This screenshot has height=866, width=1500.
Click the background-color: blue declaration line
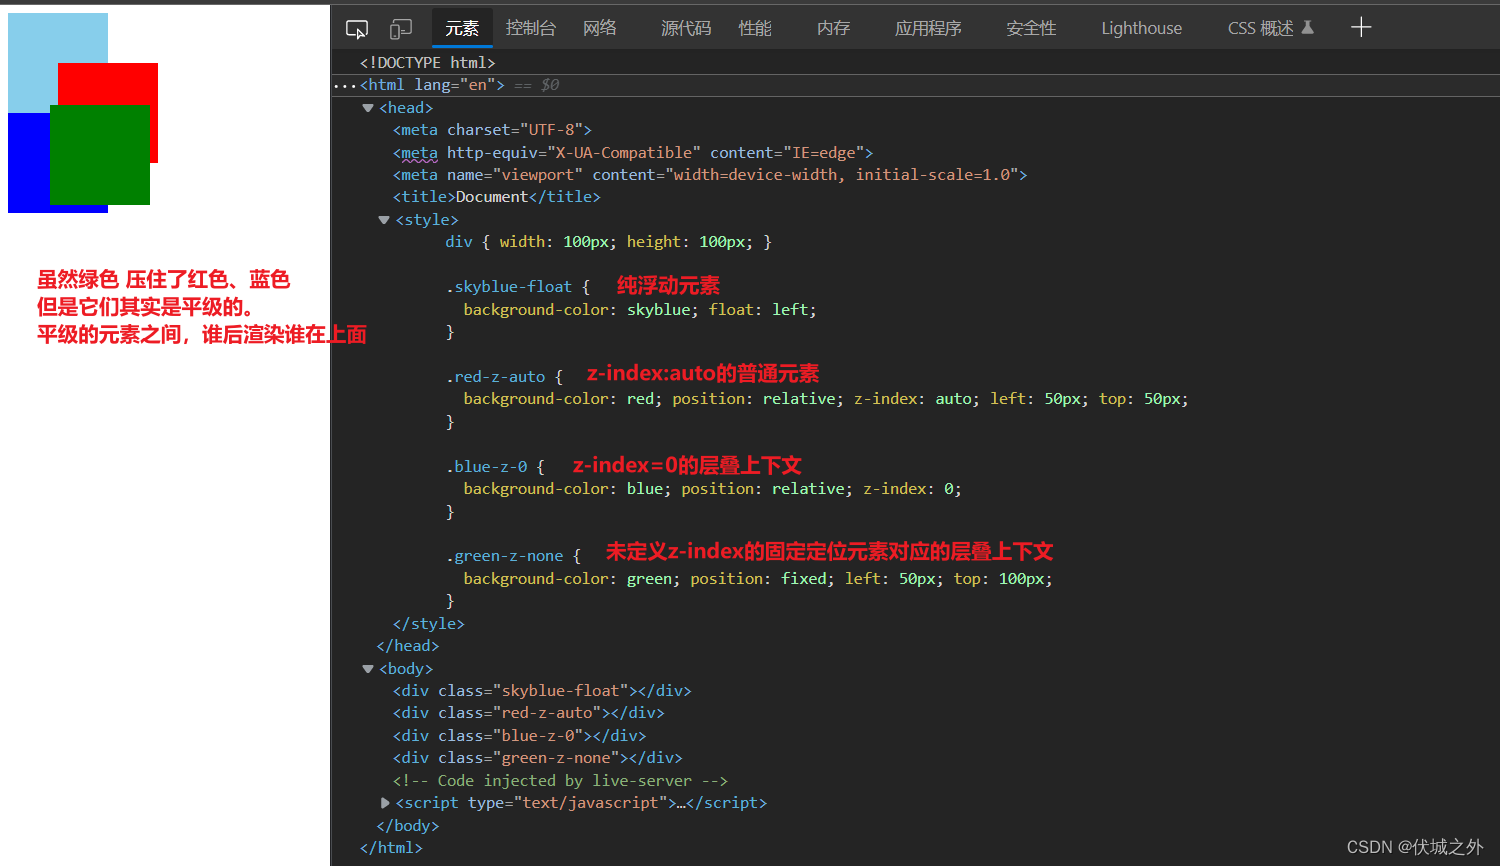[x=712, y=489]
